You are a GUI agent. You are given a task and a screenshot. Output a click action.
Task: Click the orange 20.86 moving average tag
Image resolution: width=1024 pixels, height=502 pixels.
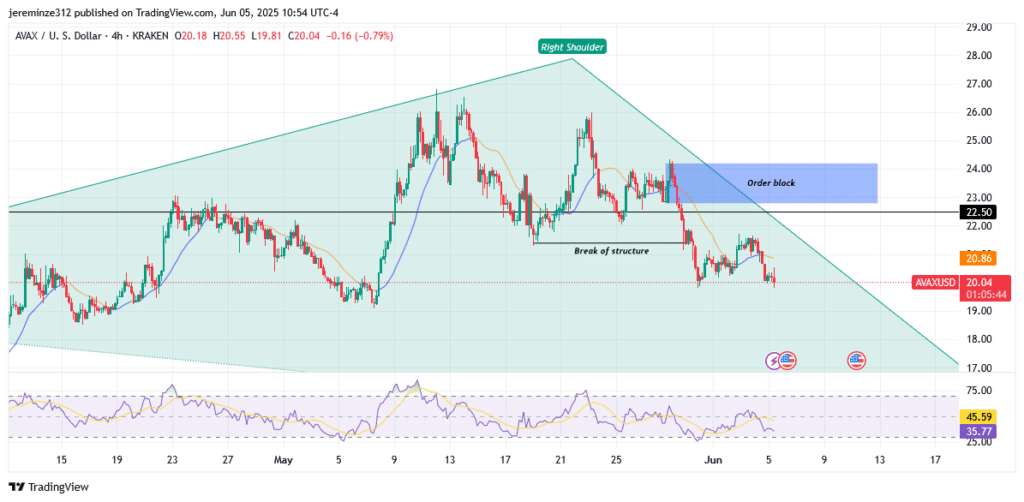pyautogui.click(x=977, y=259)
